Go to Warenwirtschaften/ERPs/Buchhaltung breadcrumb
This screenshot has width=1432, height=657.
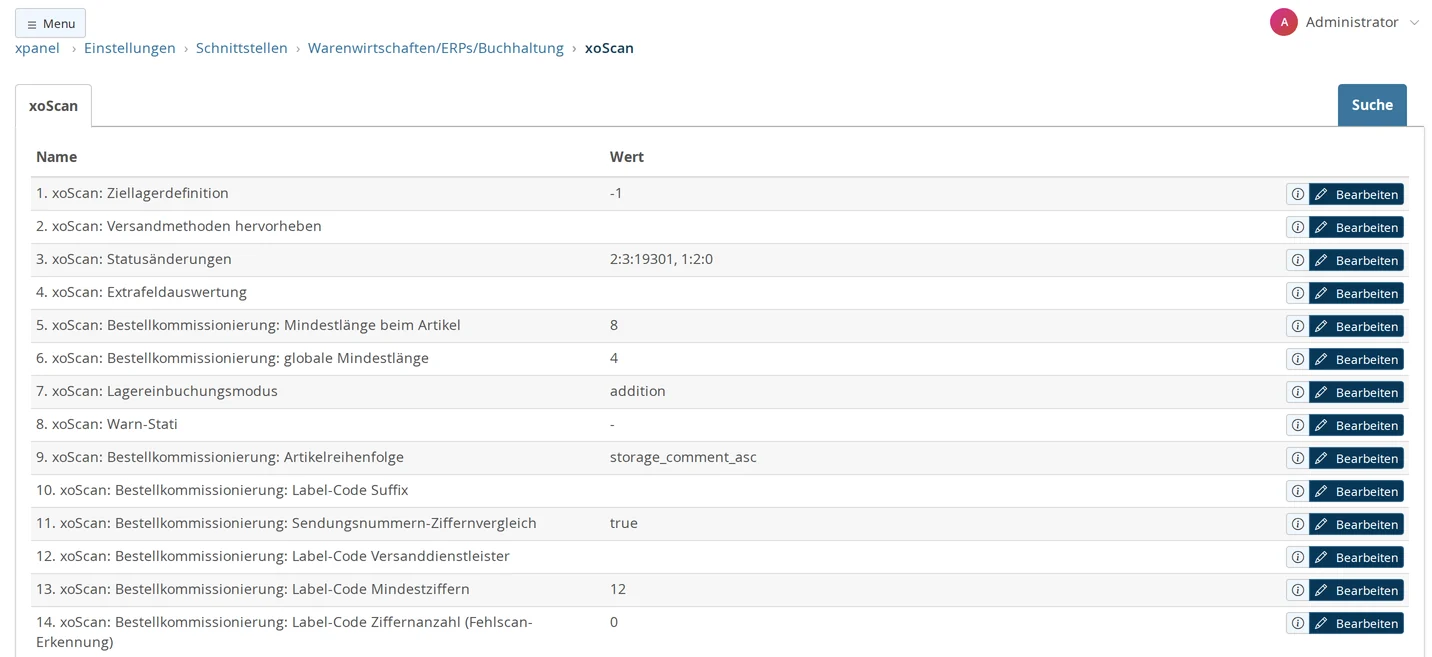click(x=436, y=48)
